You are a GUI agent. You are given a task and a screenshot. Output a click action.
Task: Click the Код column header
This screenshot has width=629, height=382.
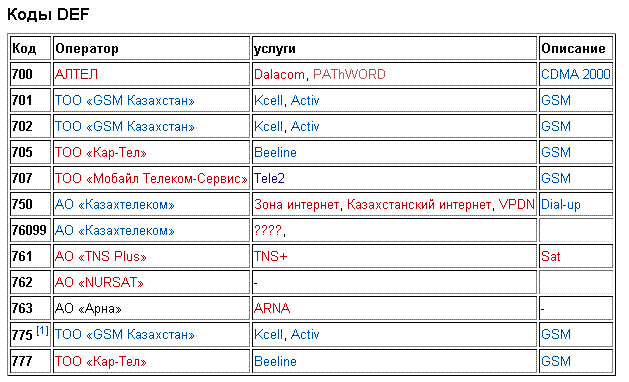pyautogui.click(x=30, y=49)
